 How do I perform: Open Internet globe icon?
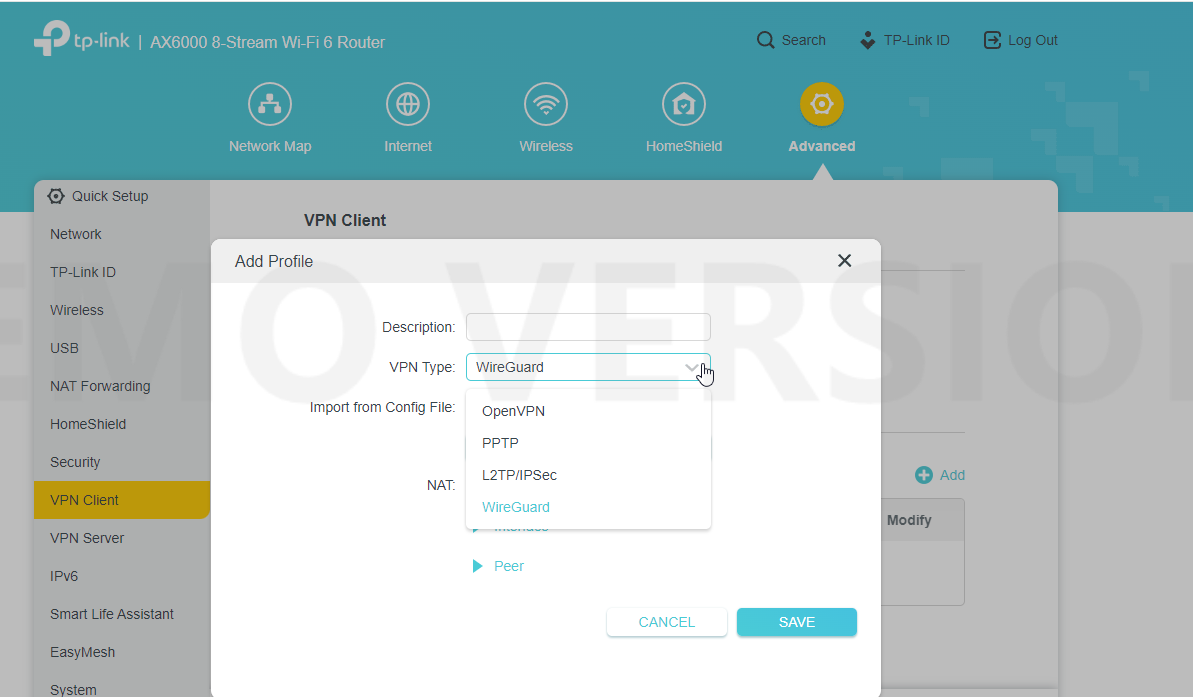click(408, 104)
